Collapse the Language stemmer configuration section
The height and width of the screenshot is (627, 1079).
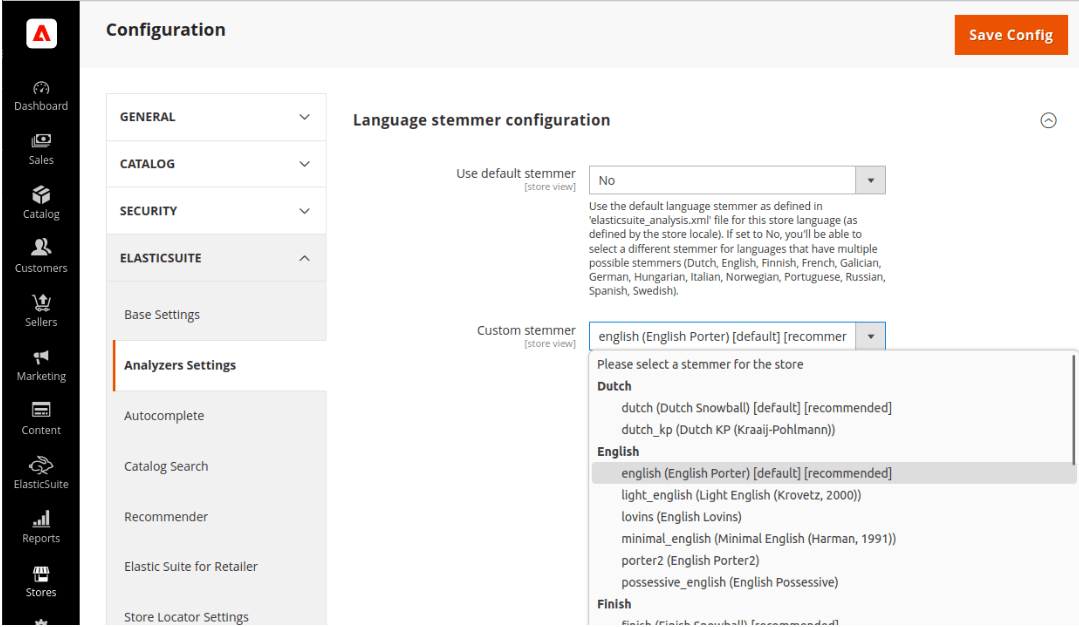pos(1048,120)
